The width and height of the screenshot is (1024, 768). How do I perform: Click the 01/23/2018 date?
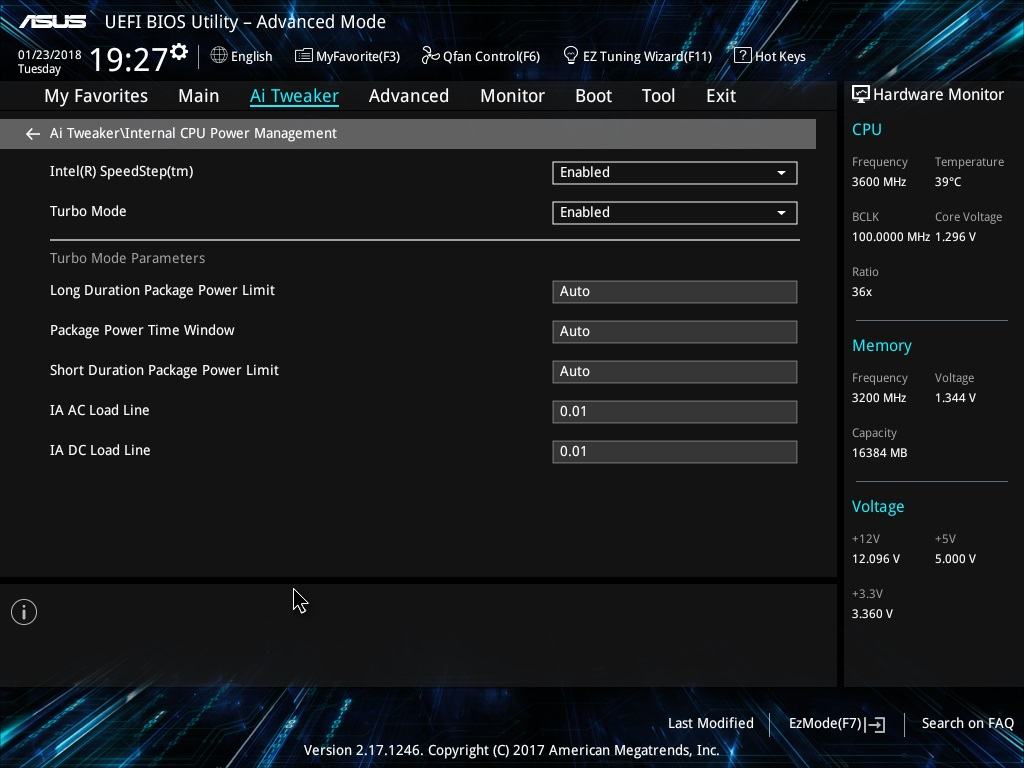coord(50,55)
